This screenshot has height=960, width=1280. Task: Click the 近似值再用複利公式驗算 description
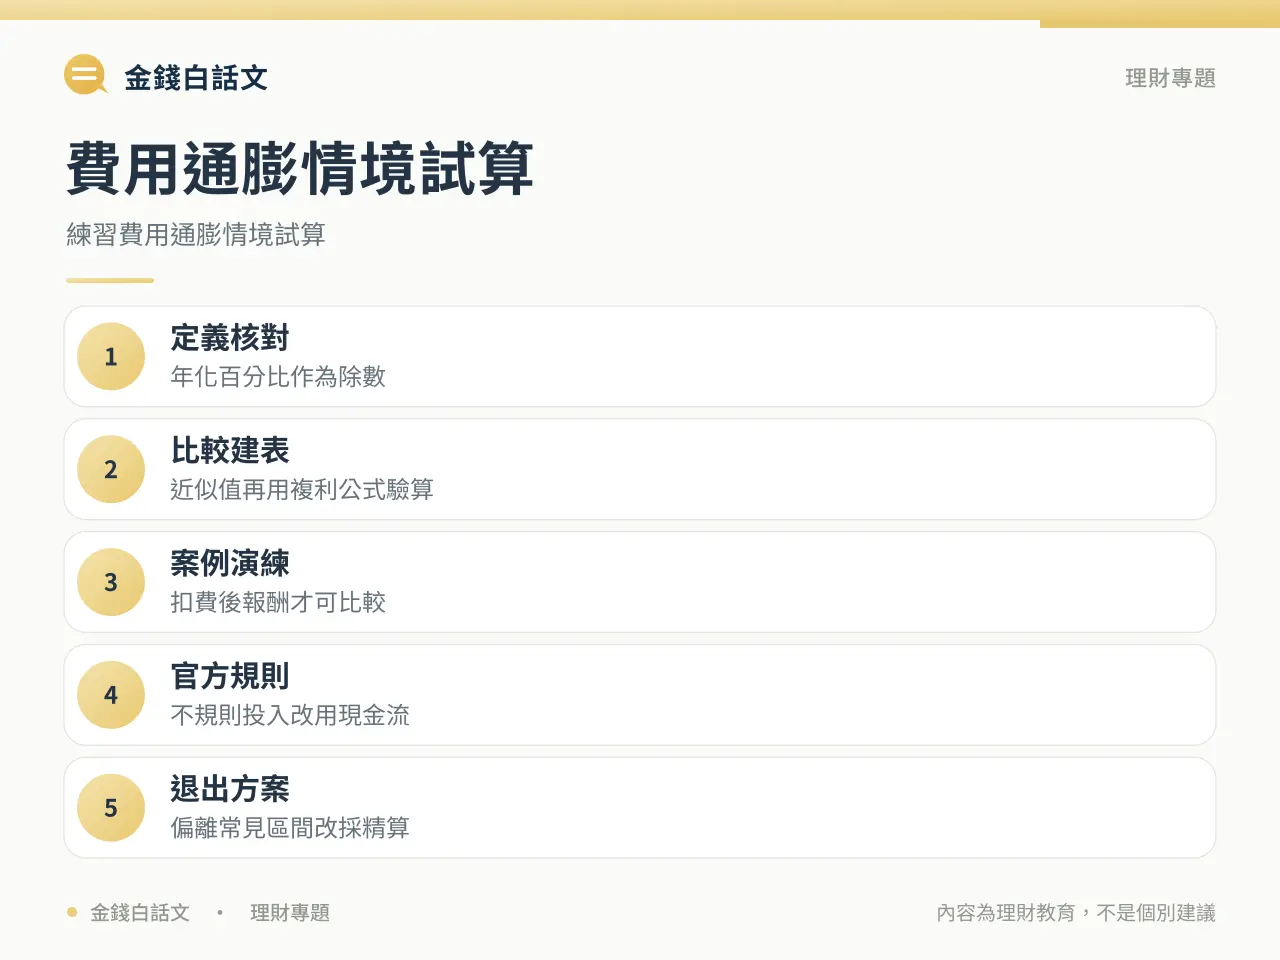pyautogui.click(x=302, y=490)
